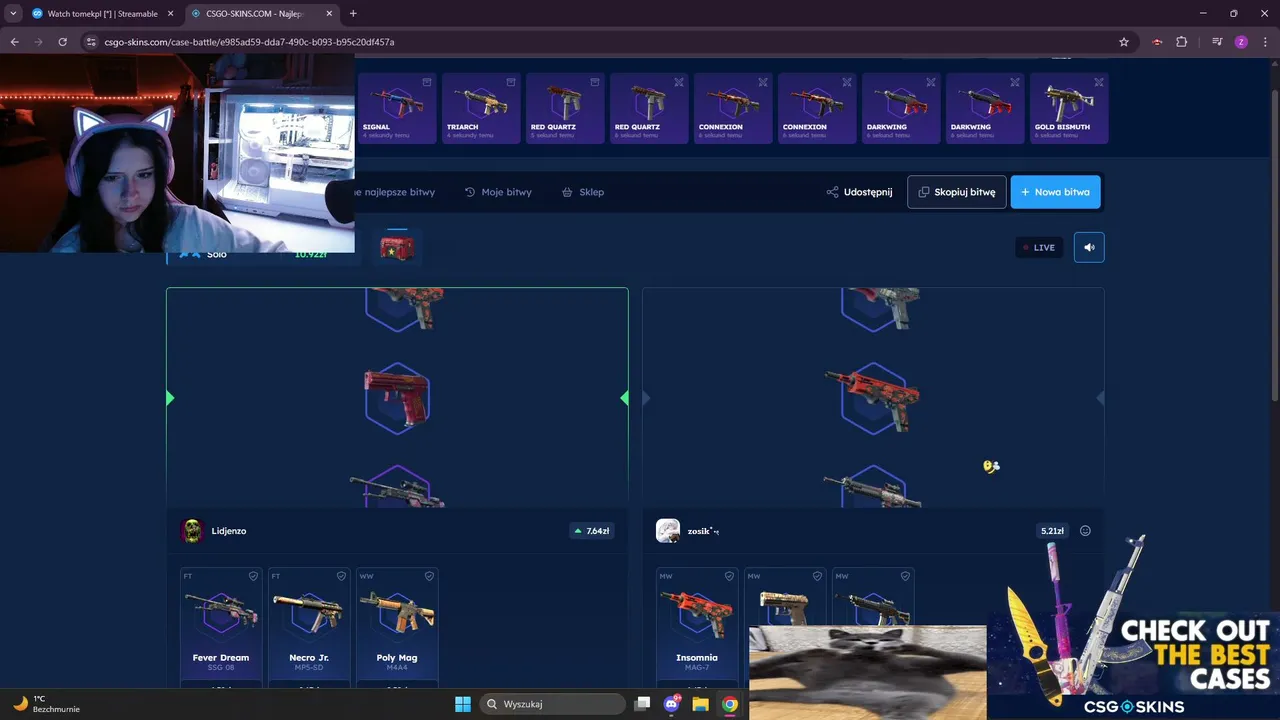Click the Lidjenzo player name

(x=229, y=531)
